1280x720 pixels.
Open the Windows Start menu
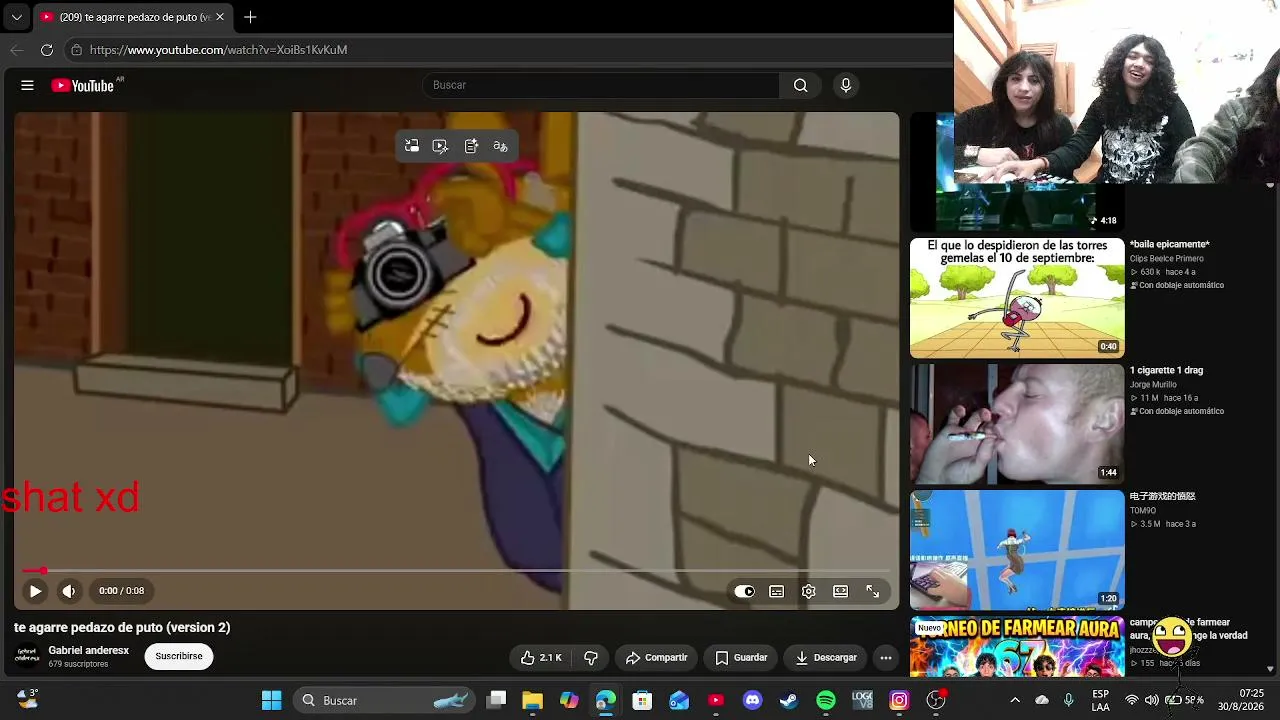(271, 700)
